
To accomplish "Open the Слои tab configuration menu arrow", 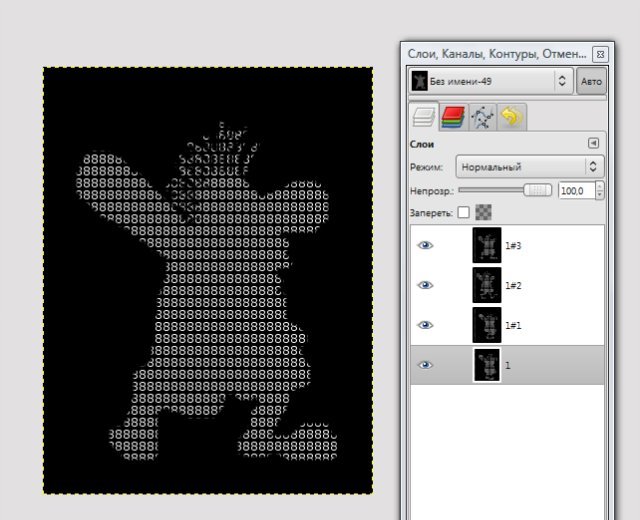I will (593, 143).
